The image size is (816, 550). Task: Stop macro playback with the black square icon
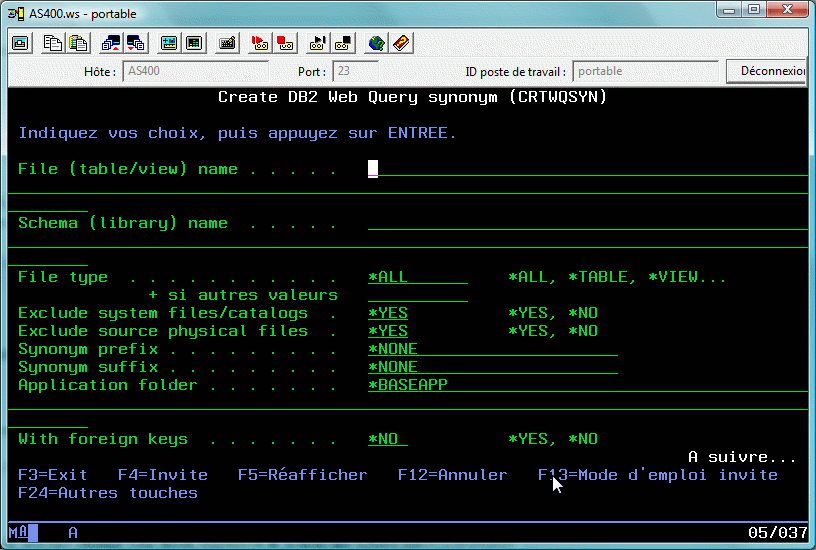[x=342, y=43]
